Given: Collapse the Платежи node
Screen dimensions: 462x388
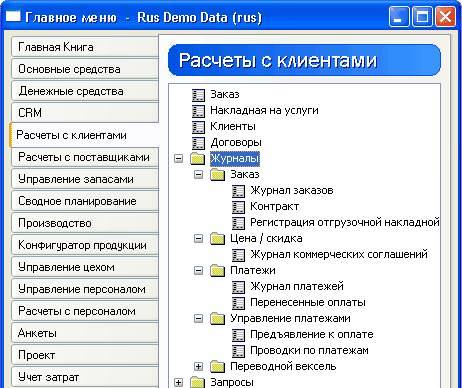Looking at the screenshot, I should 199,270.
